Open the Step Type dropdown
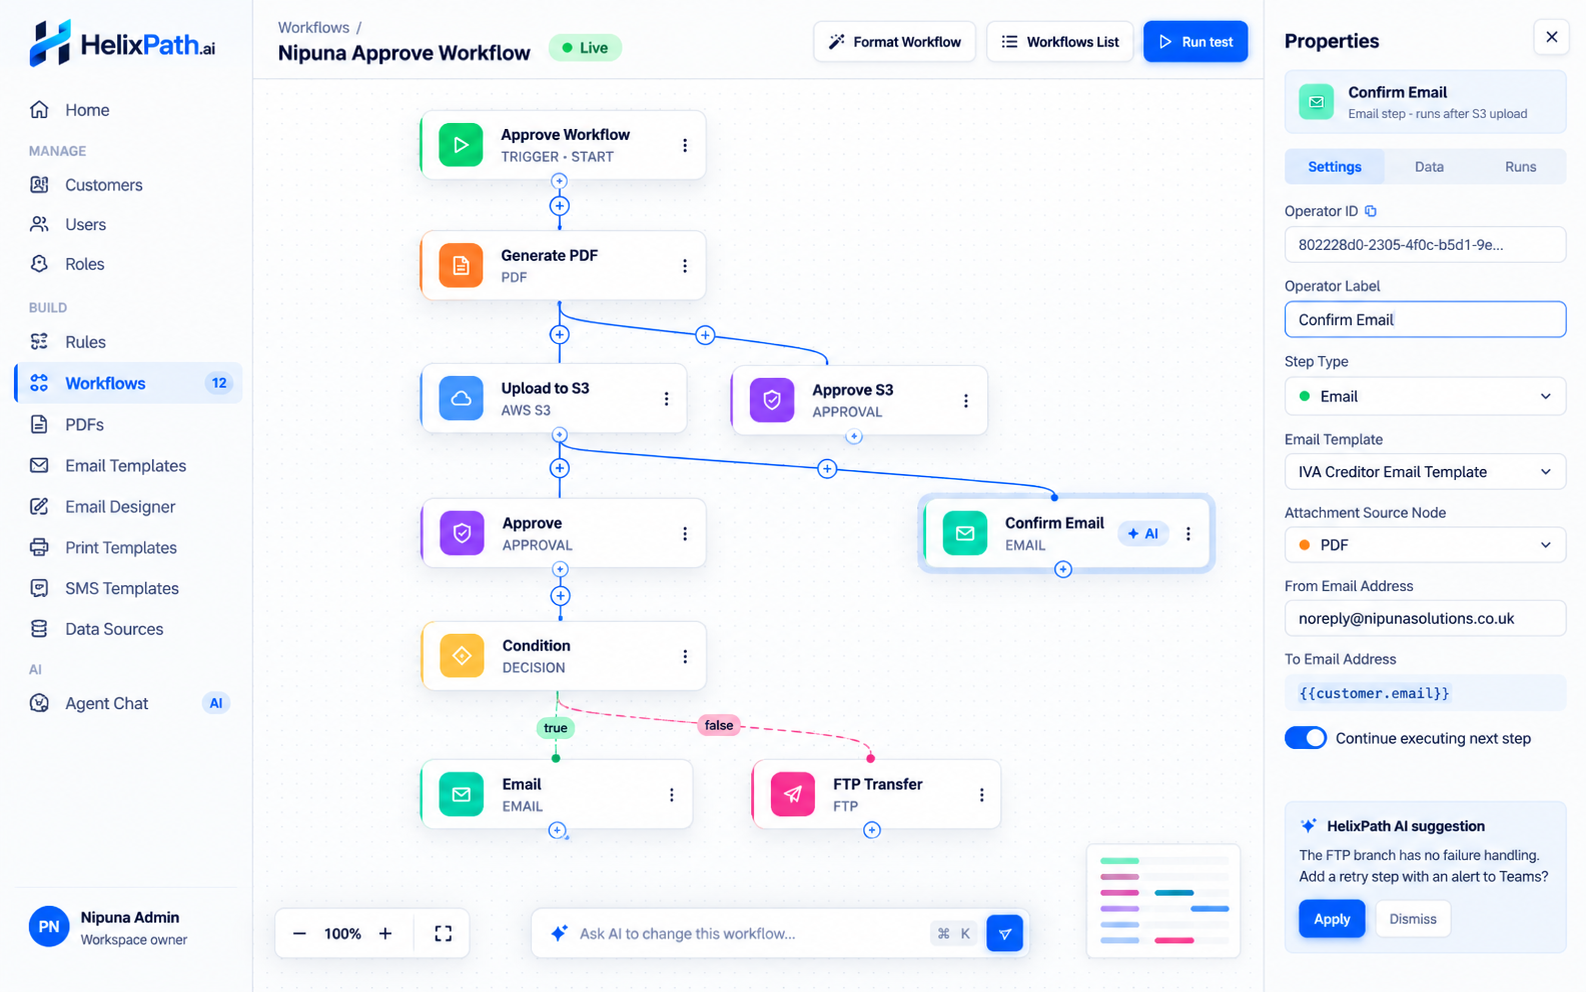The height and width of the screenshot is (992, 1586). (1425, 396)
